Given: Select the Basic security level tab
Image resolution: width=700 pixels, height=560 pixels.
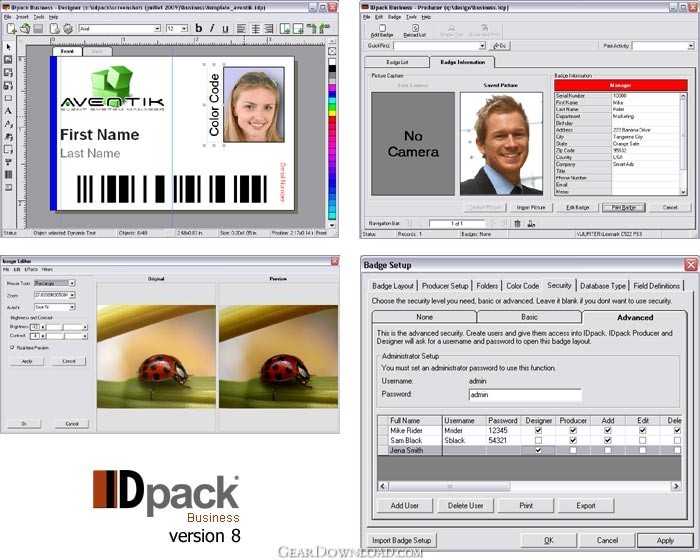Looking at the screenshot, I should [529, 317].
